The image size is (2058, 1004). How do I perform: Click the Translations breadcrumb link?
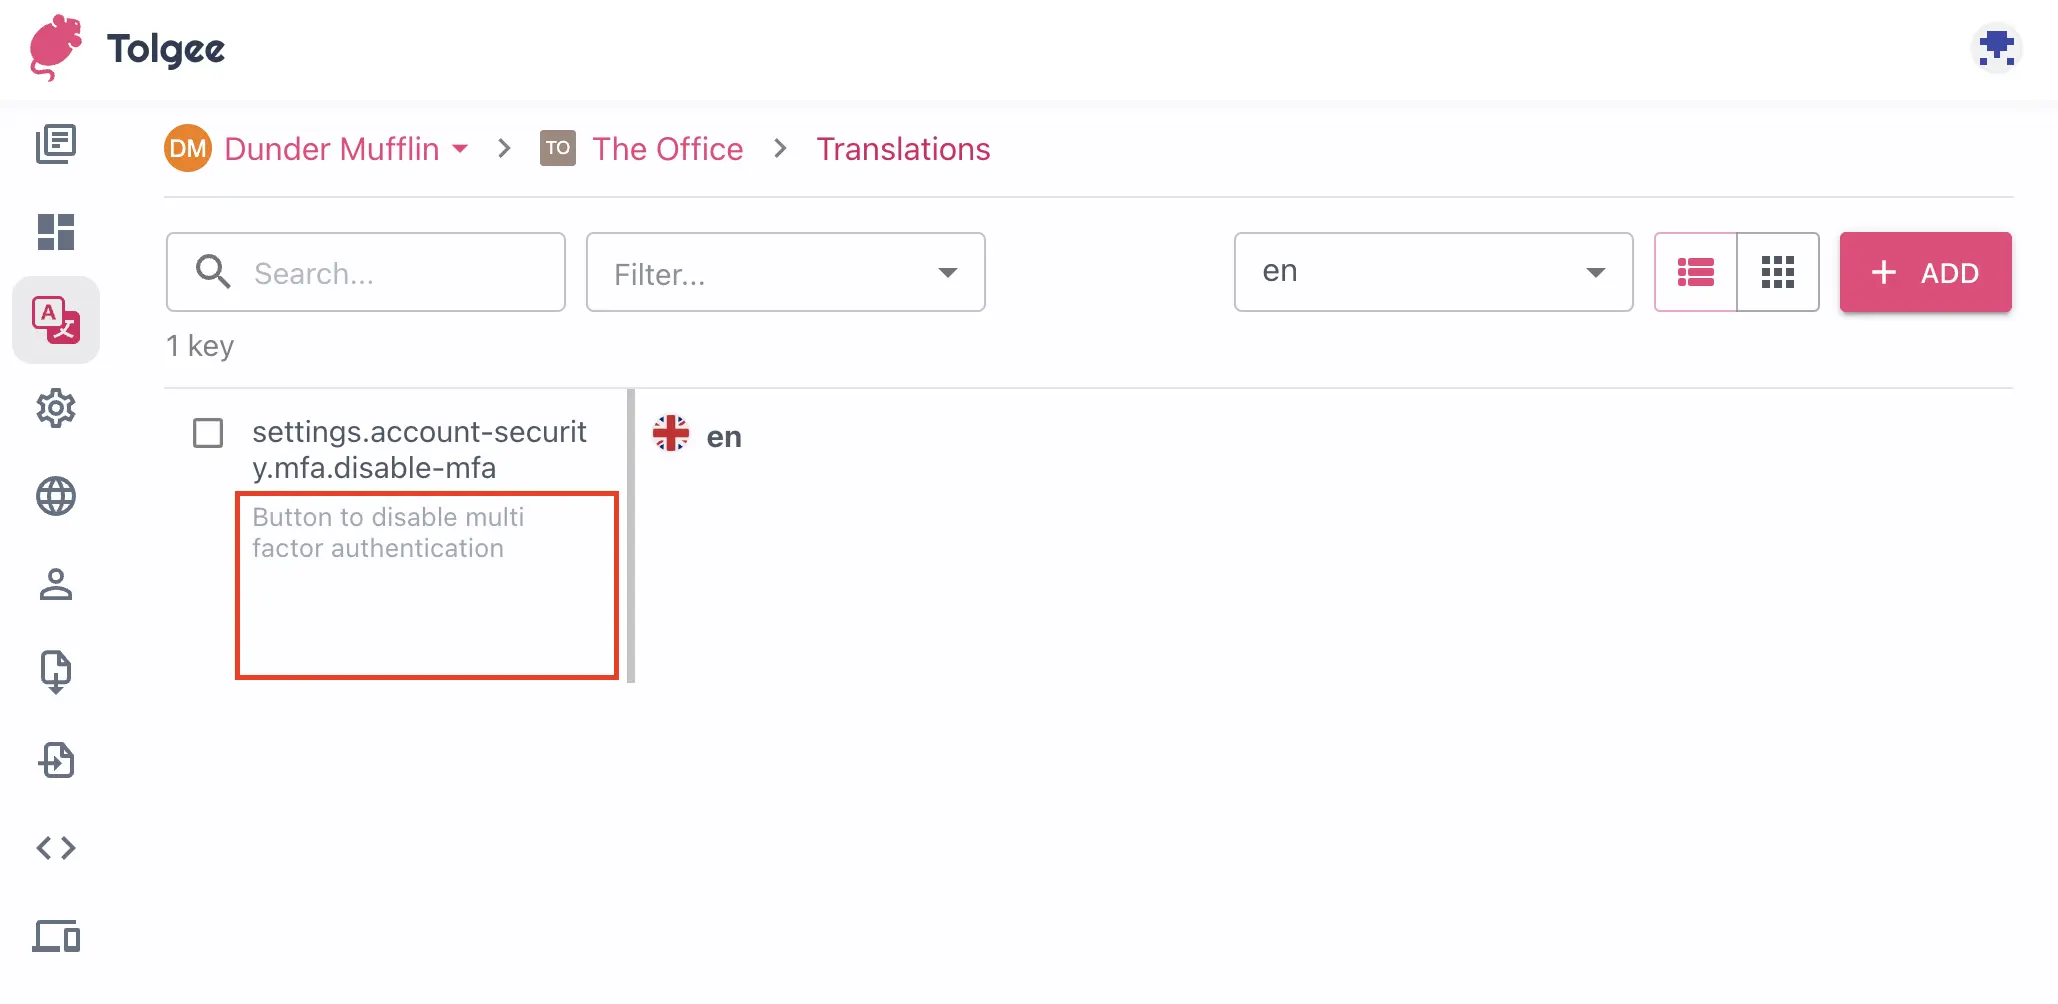coord(903,149)
